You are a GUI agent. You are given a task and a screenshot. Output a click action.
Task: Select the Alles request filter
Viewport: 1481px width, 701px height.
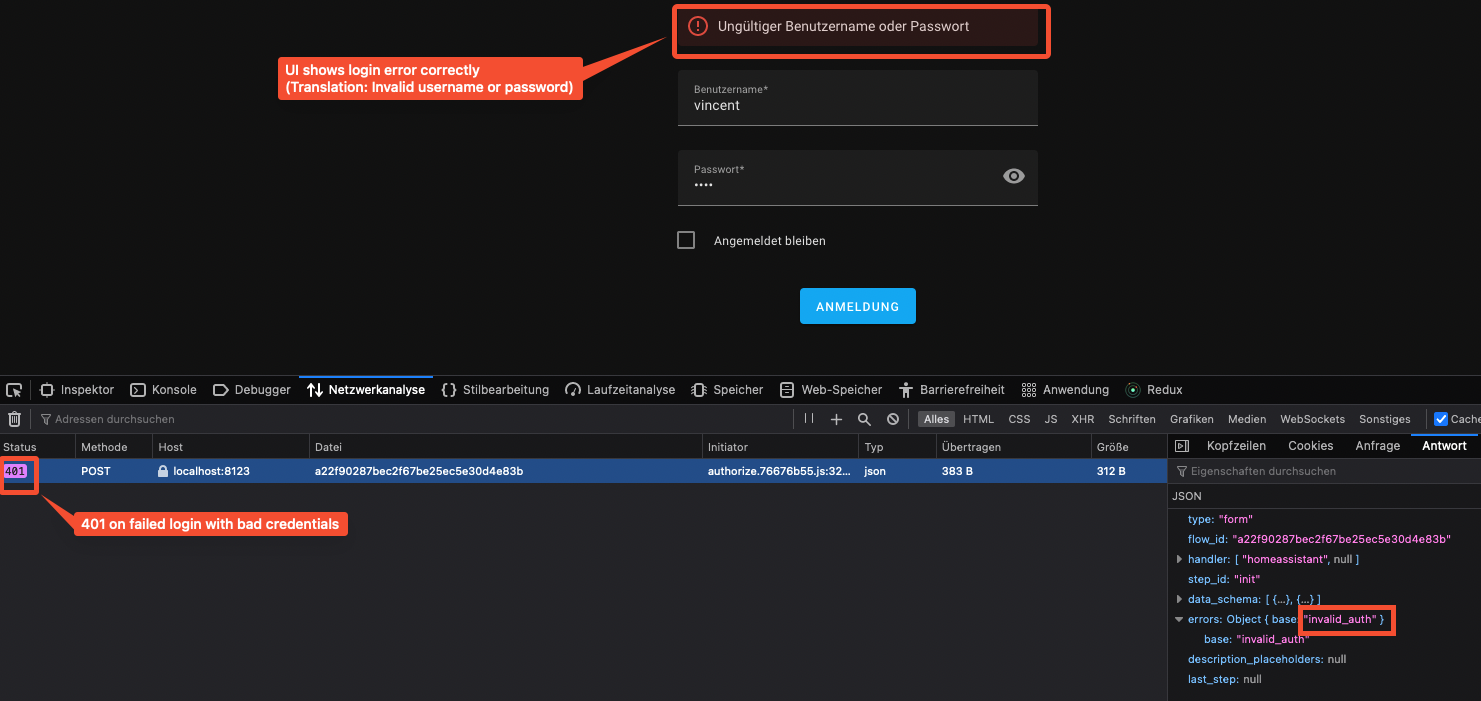(937, 419)
